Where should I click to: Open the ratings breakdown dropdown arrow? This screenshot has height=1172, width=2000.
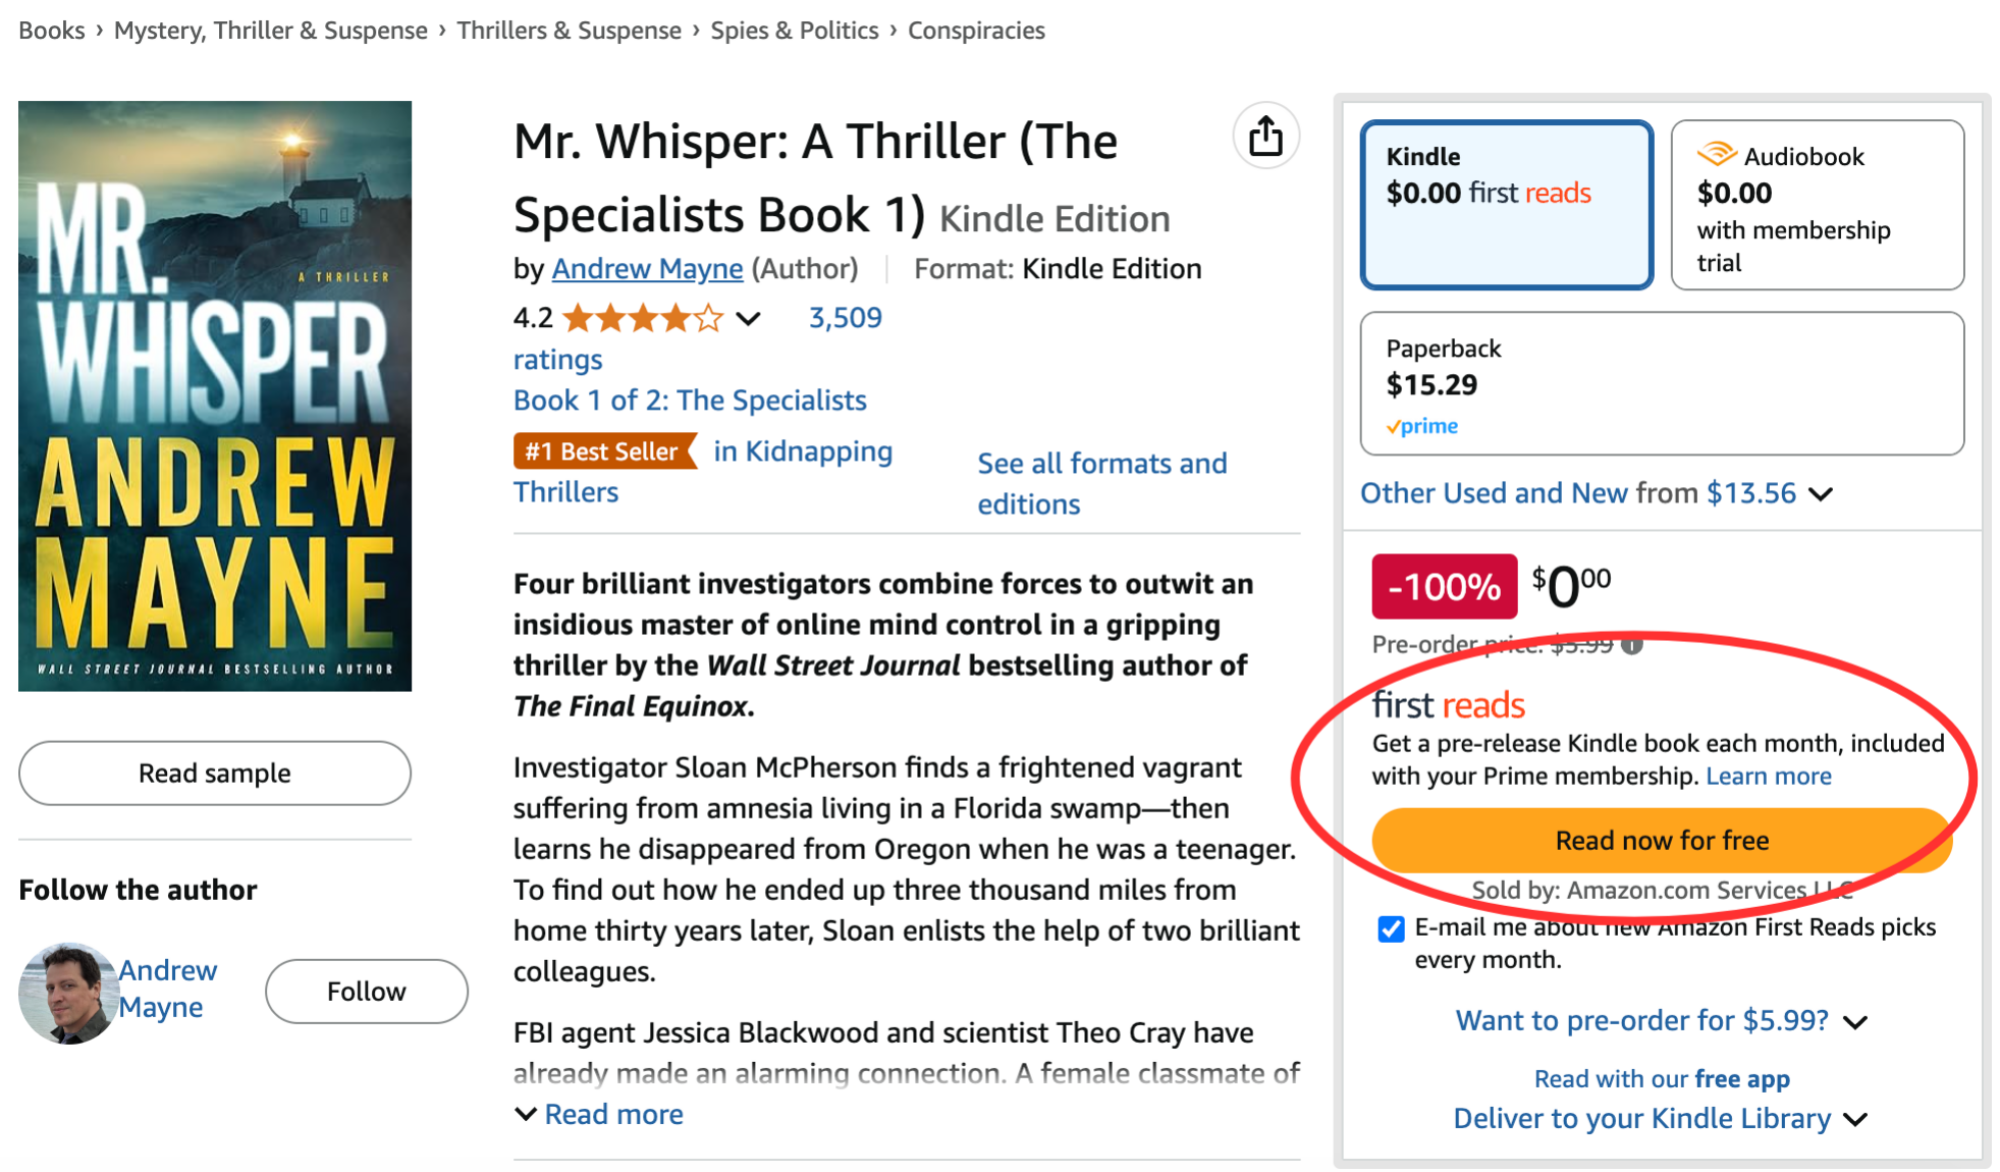748,319
